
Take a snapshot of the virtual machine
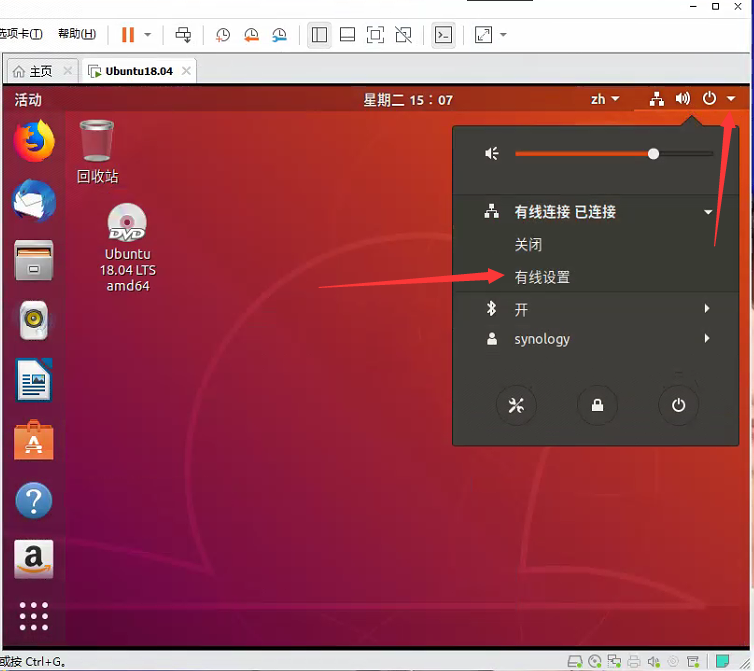point(223,35)
